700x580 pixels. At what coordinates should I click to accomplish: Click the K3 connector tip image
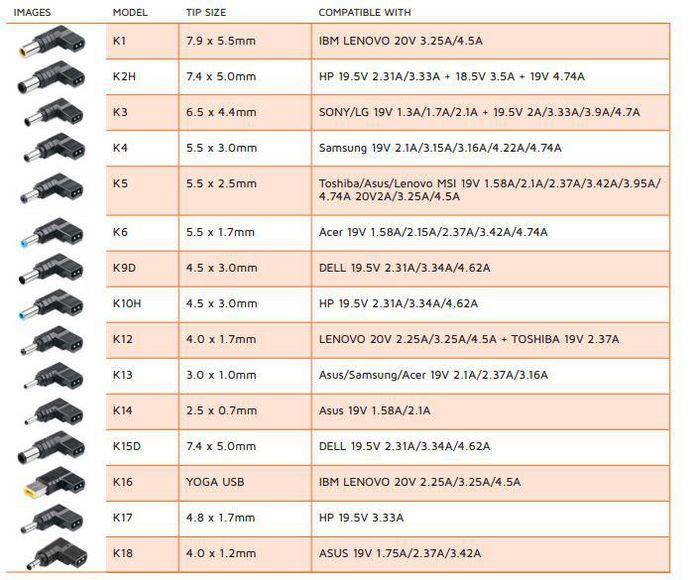click(x=54, y=113)
